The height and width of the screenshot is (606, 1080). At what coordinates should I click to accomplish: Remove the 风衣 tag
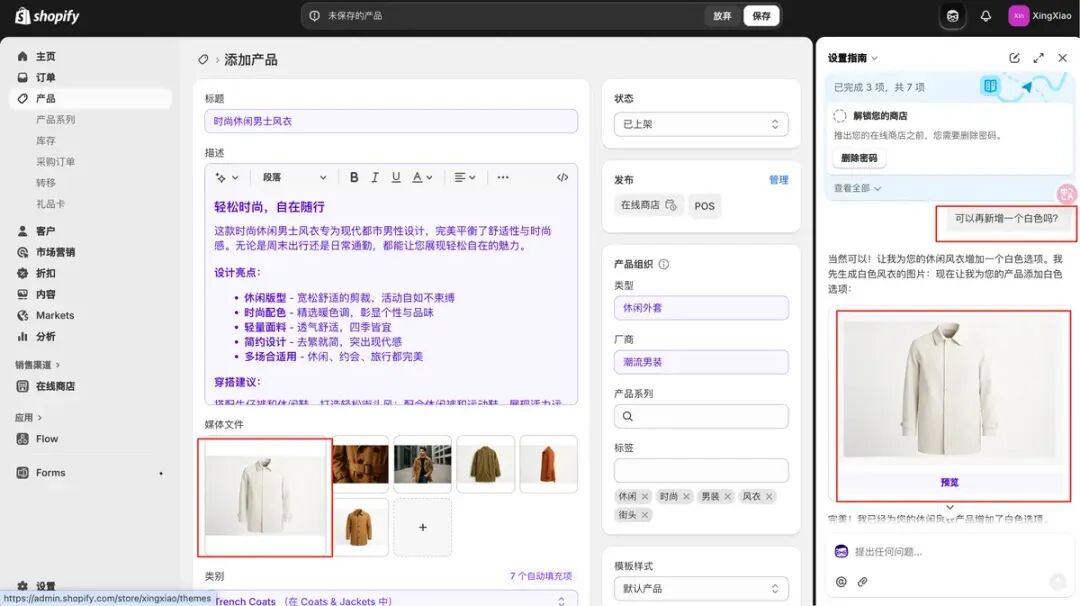pos(769,496)
